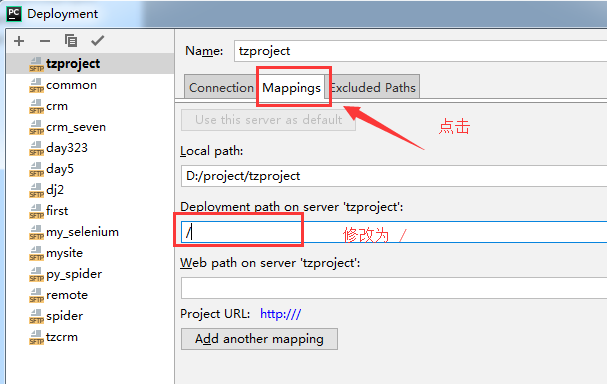Click the empty Web path on server field
Image resolution: width=607 pixels, height=384 pixels.
tap(394, 288)
